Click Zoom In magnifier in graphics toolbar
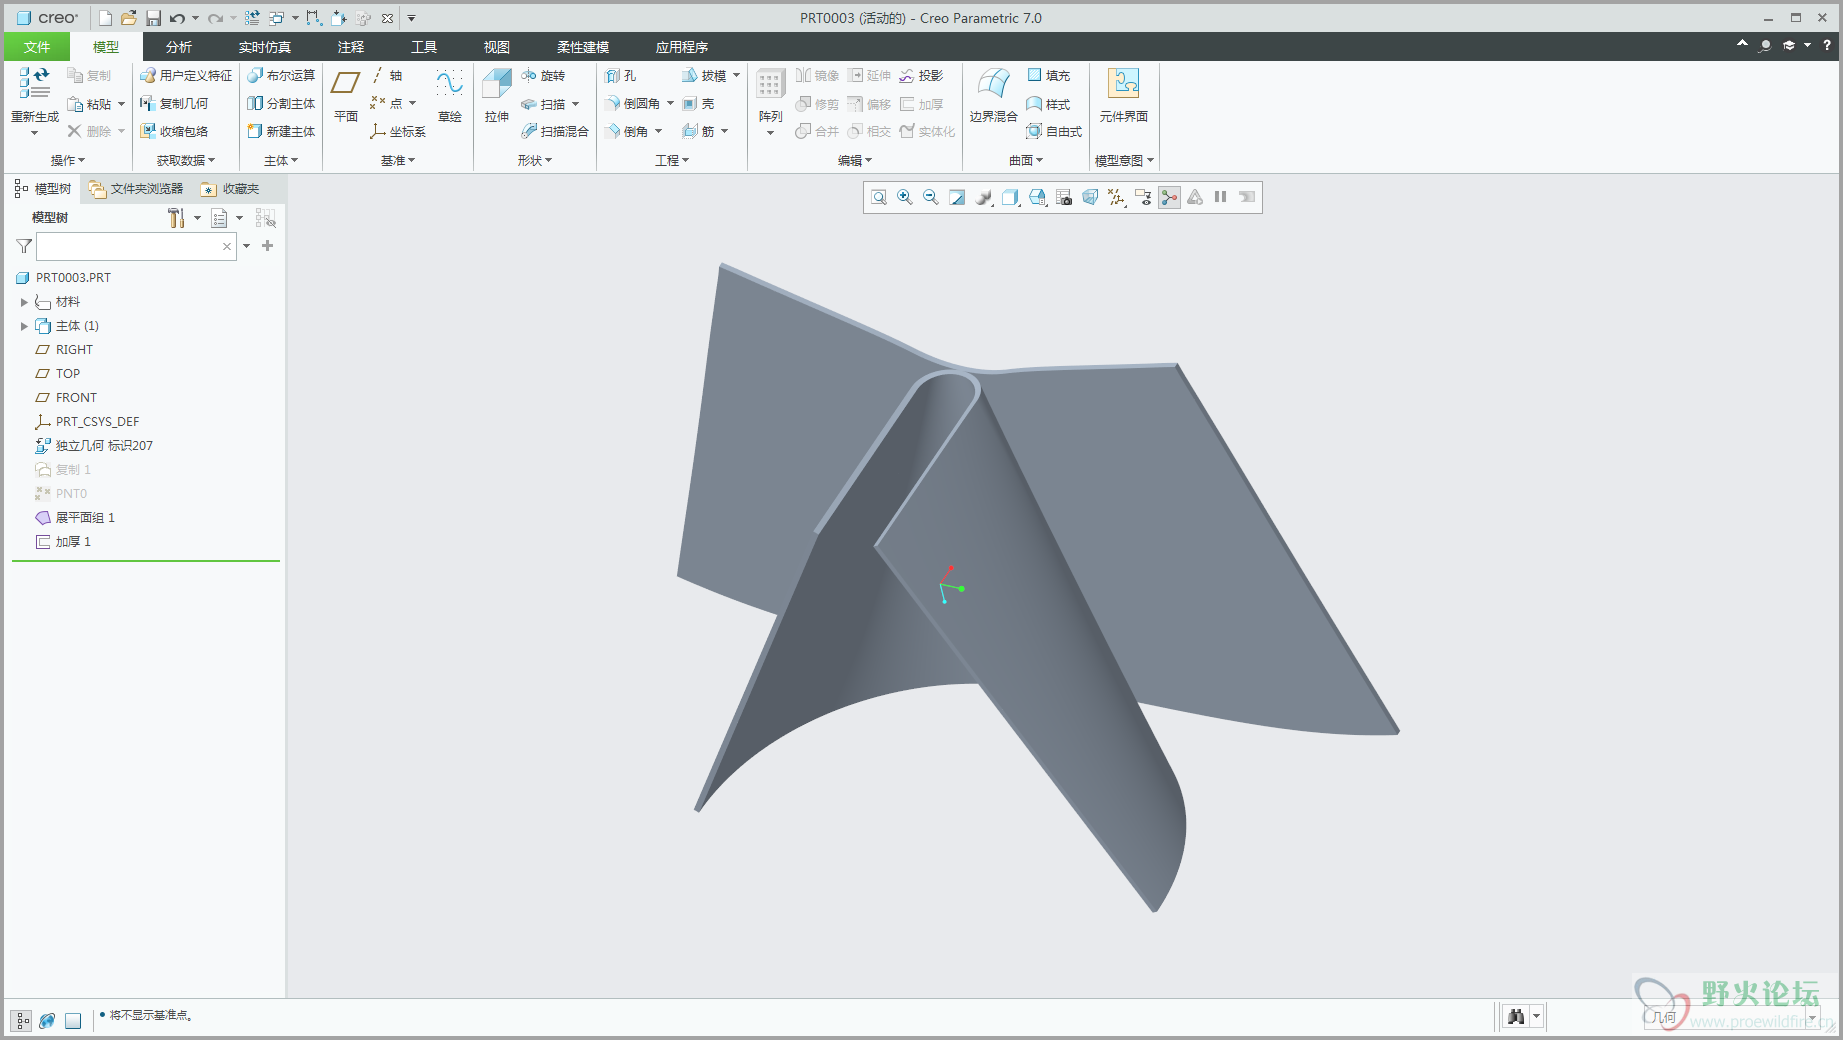Viewport: 1843px width, 1040px height. point(905,197)
